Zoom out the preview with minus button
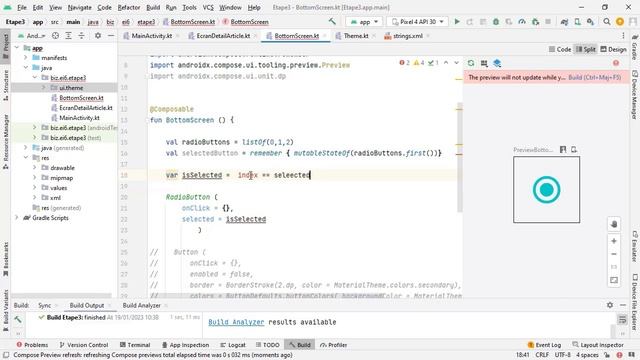 614,254
